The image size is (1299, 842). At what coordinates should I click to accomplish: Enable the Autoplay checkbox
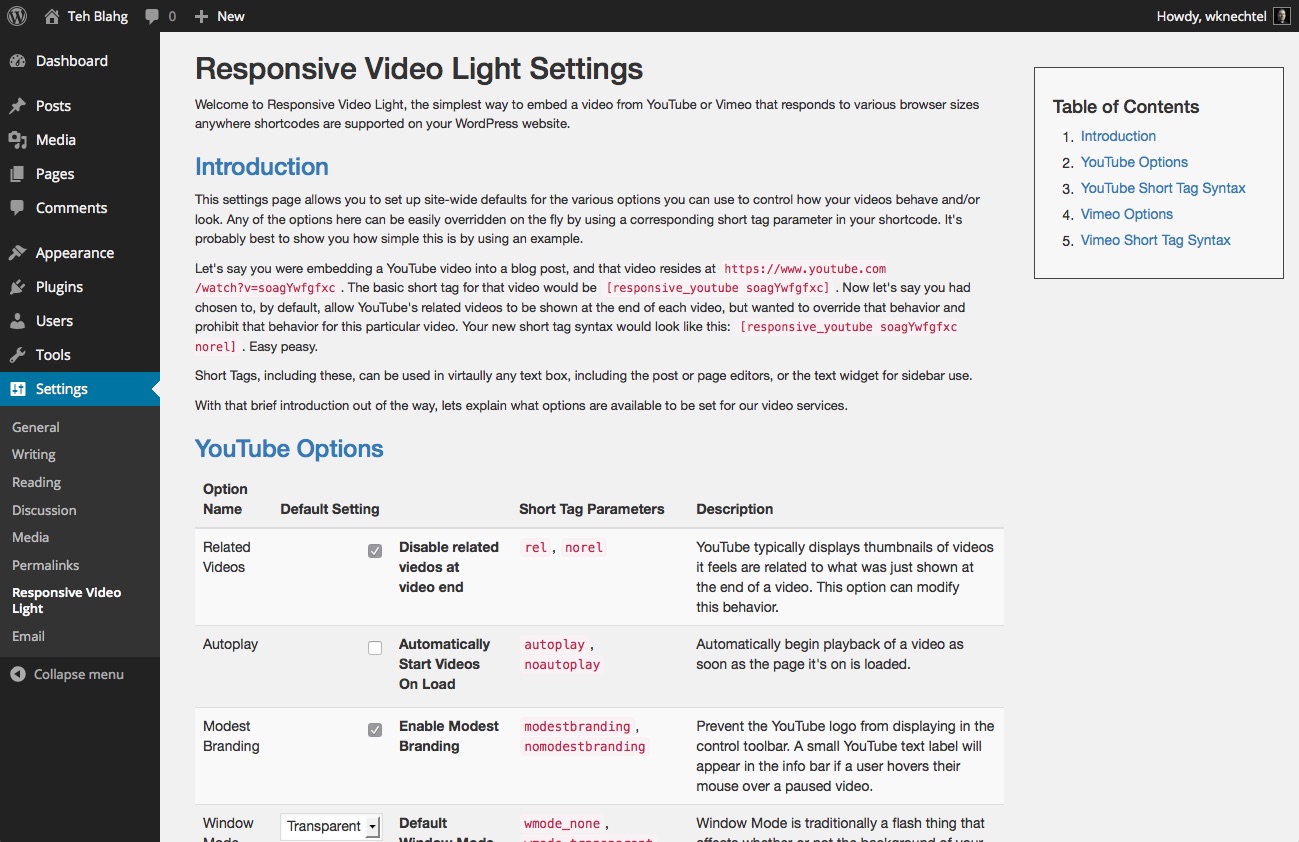tap(375, 648)
